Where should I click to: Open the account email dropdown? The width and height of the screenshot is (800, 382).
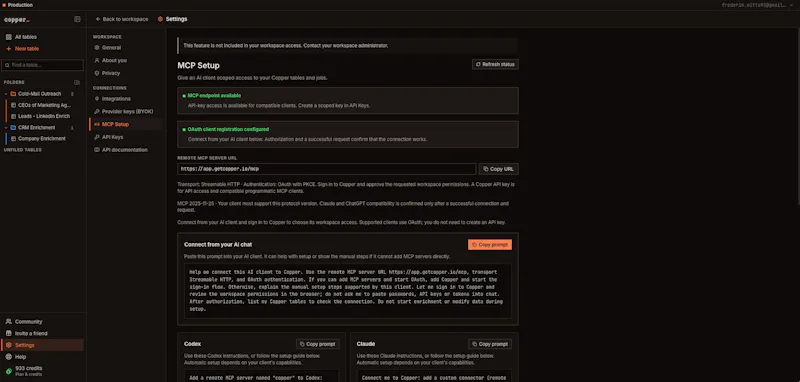pos(757,5)
